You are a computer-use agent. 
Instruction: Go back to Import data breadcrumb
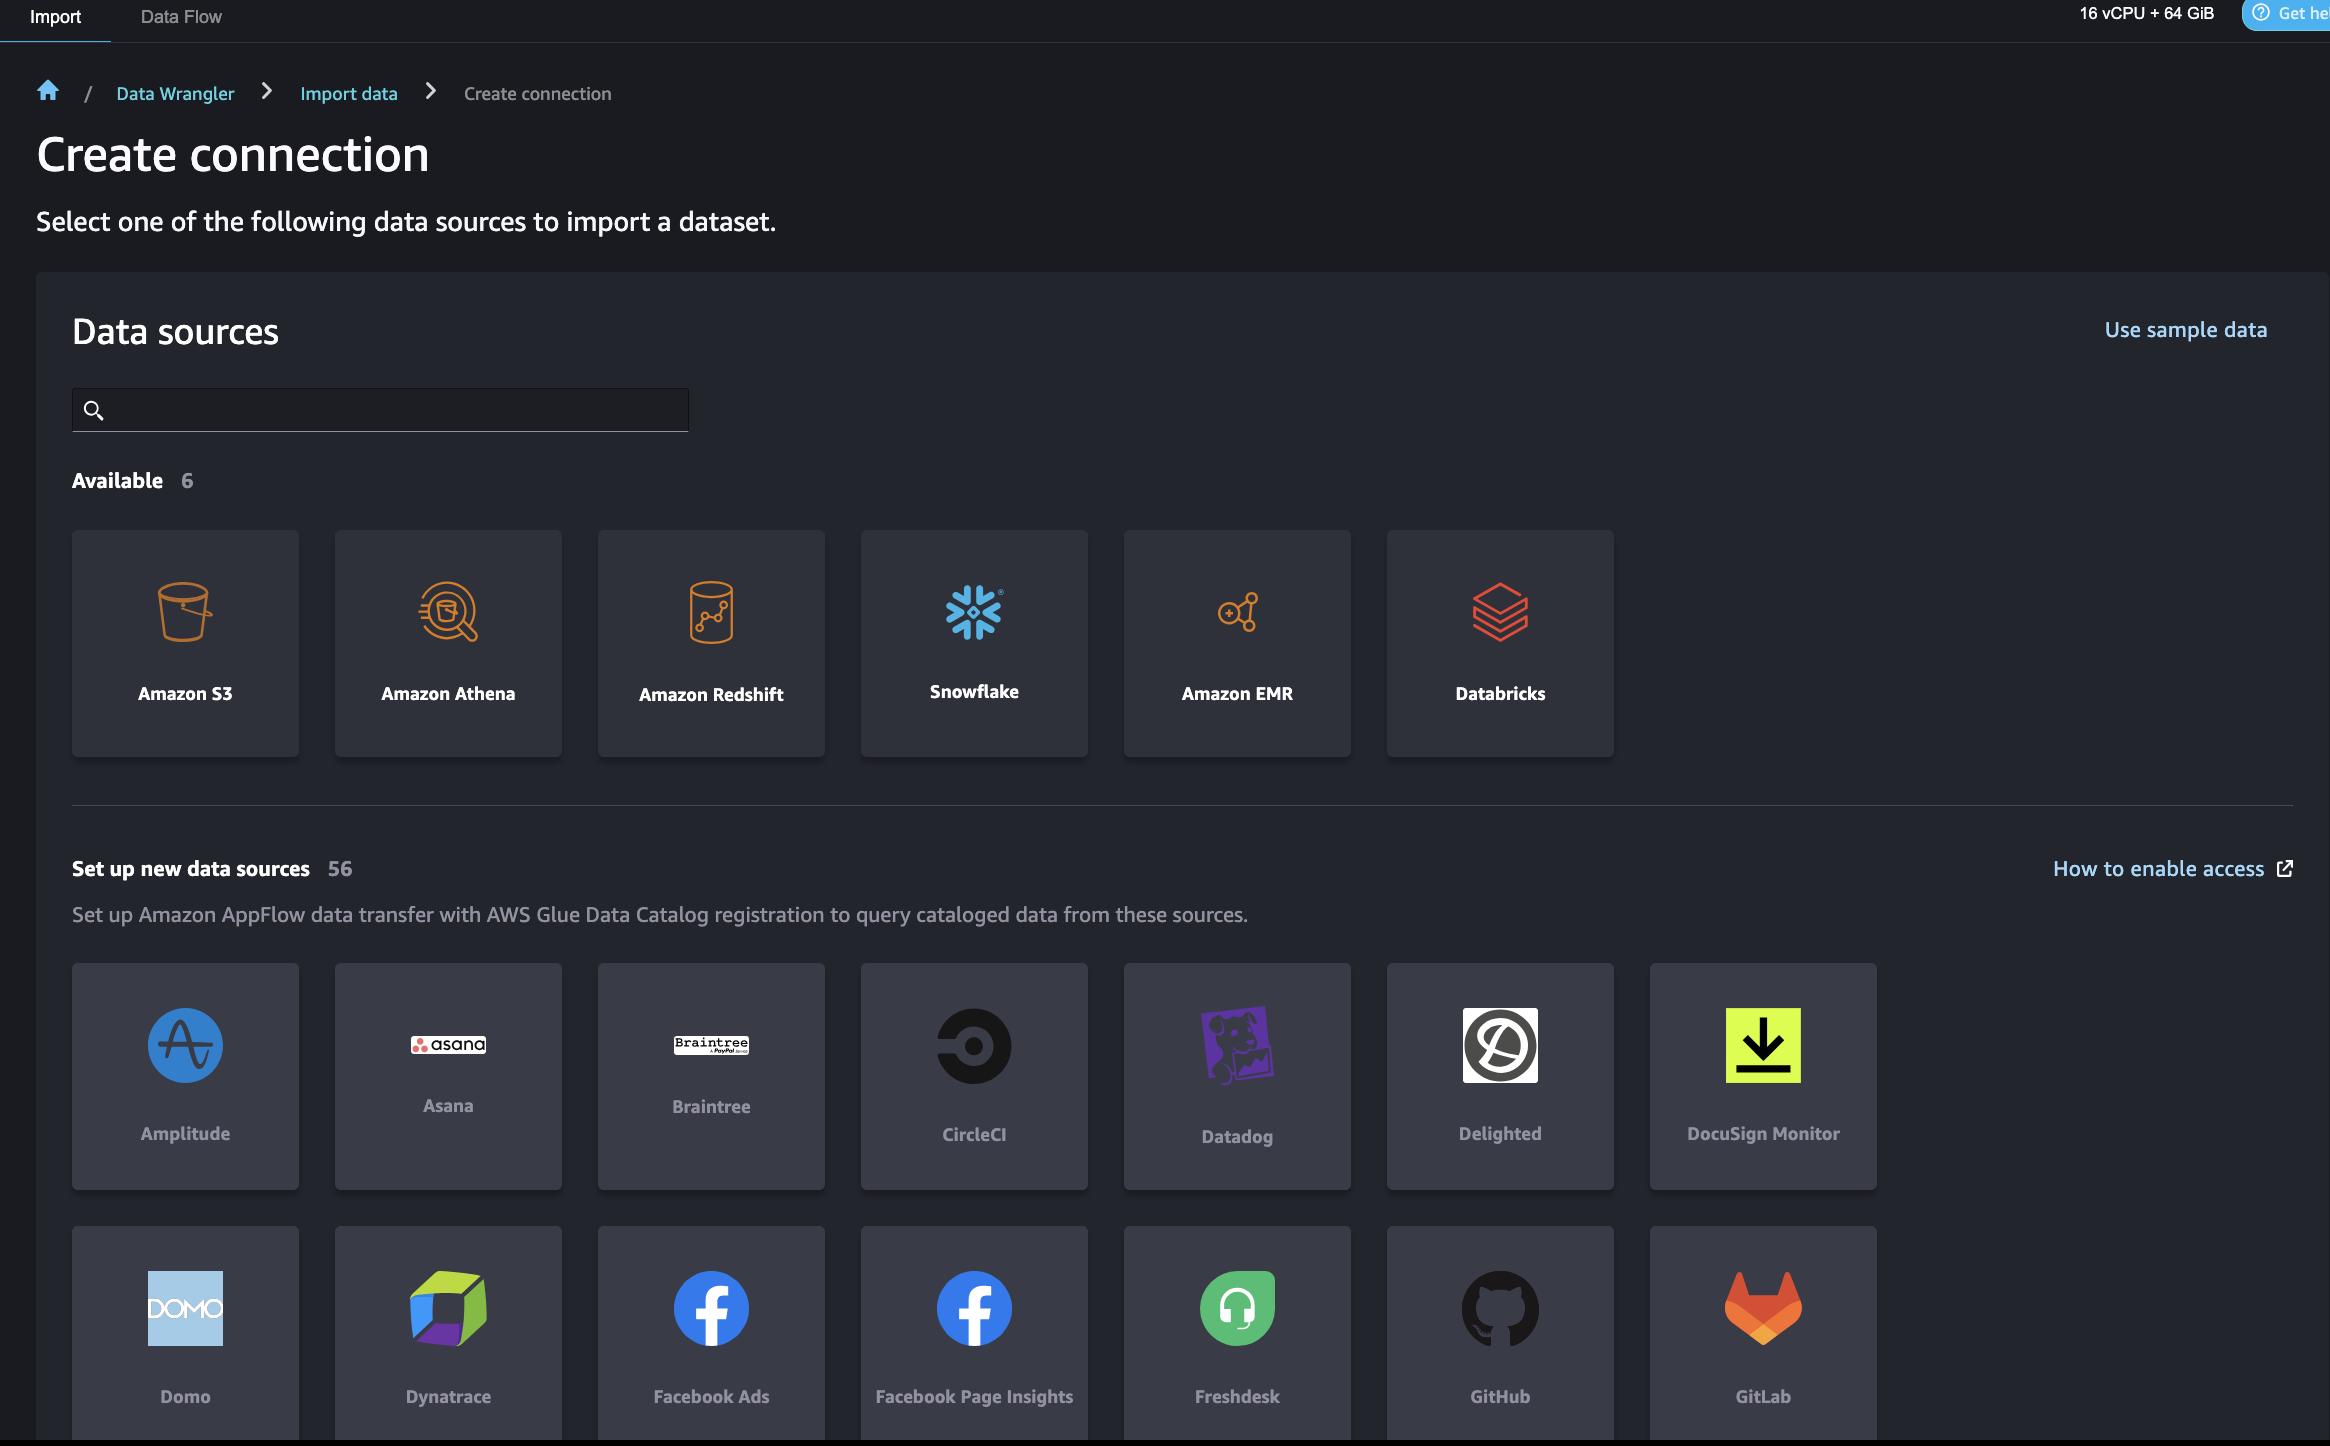pos(349,94)
